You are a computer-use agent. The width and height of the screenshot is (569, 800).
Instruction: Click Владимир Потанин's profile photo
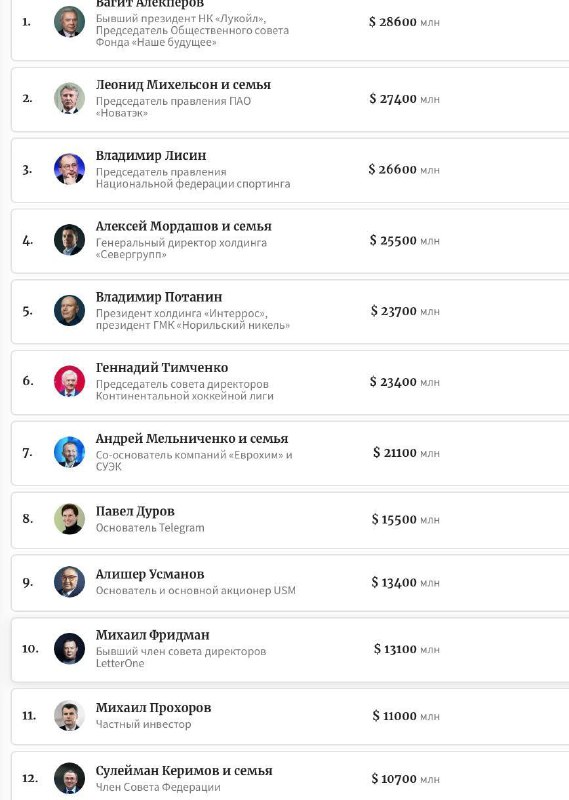[x=69, y=310]
